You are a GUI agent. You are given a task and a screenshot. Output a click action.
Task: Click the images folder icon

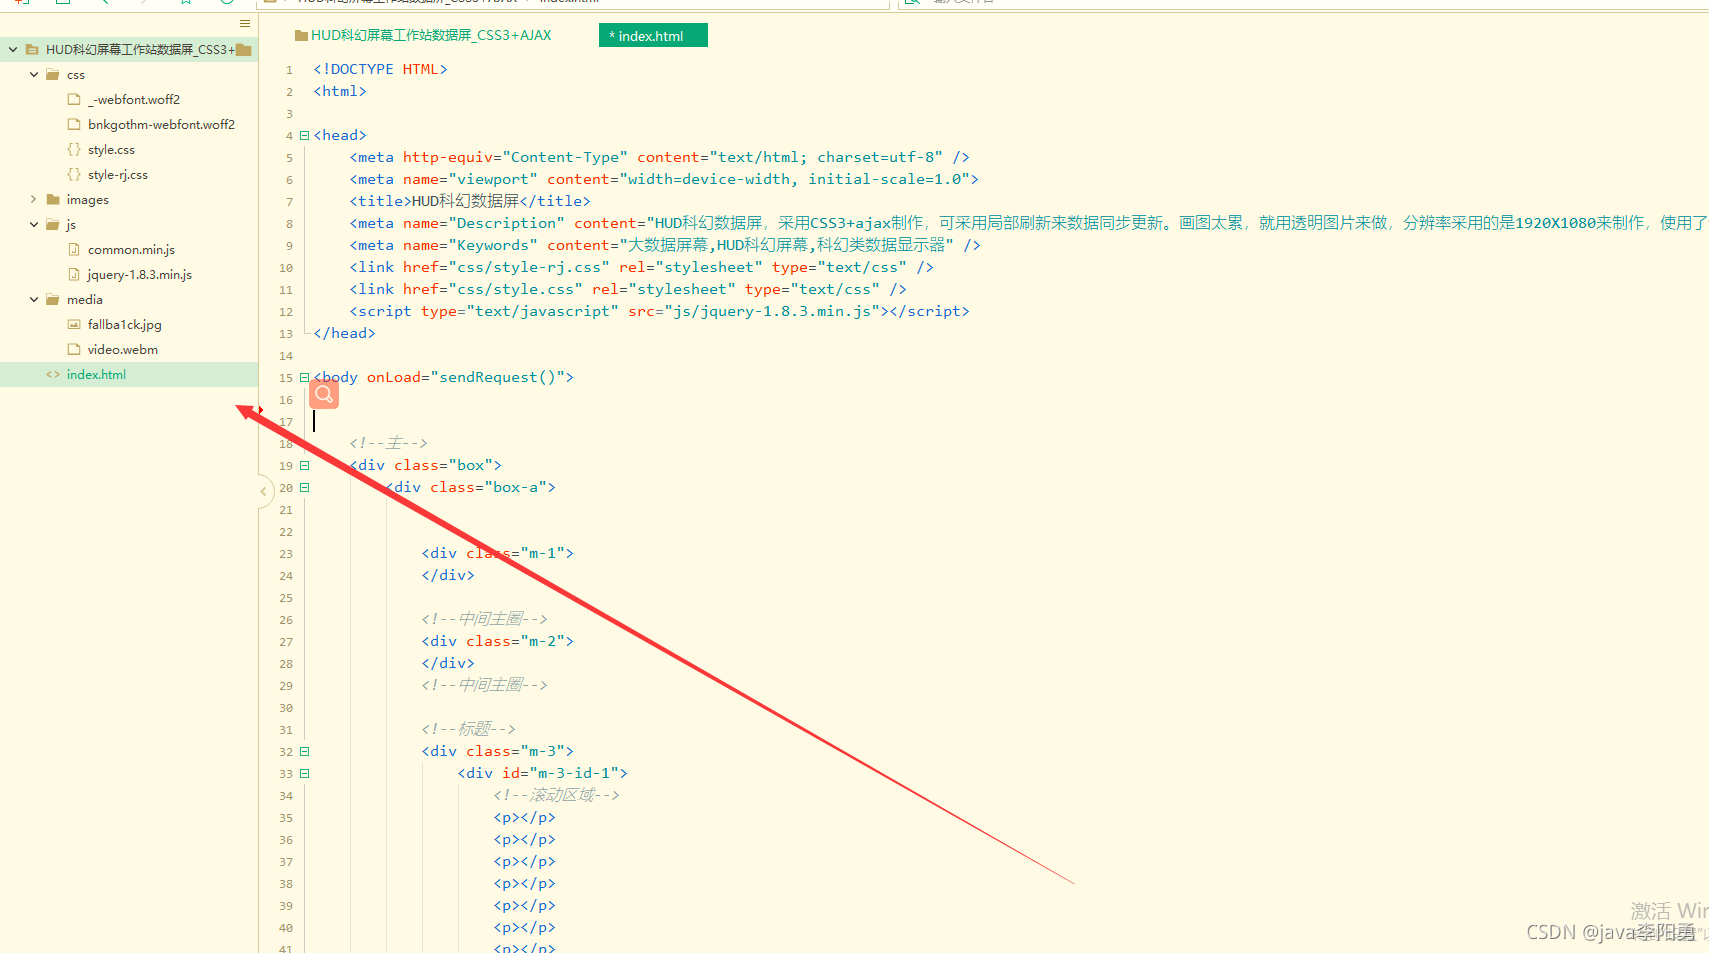point(53,199)
